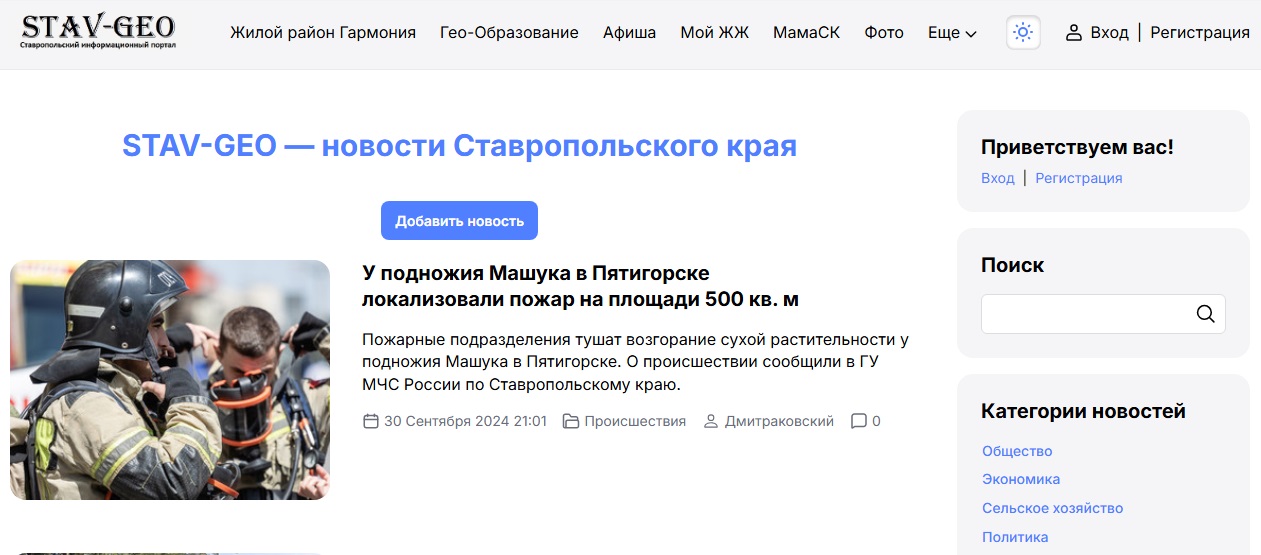The width and height of the screenshot is (1261, 555).
Task: Open Жилой район Гармония menu item
Action: tap(322, 33)
